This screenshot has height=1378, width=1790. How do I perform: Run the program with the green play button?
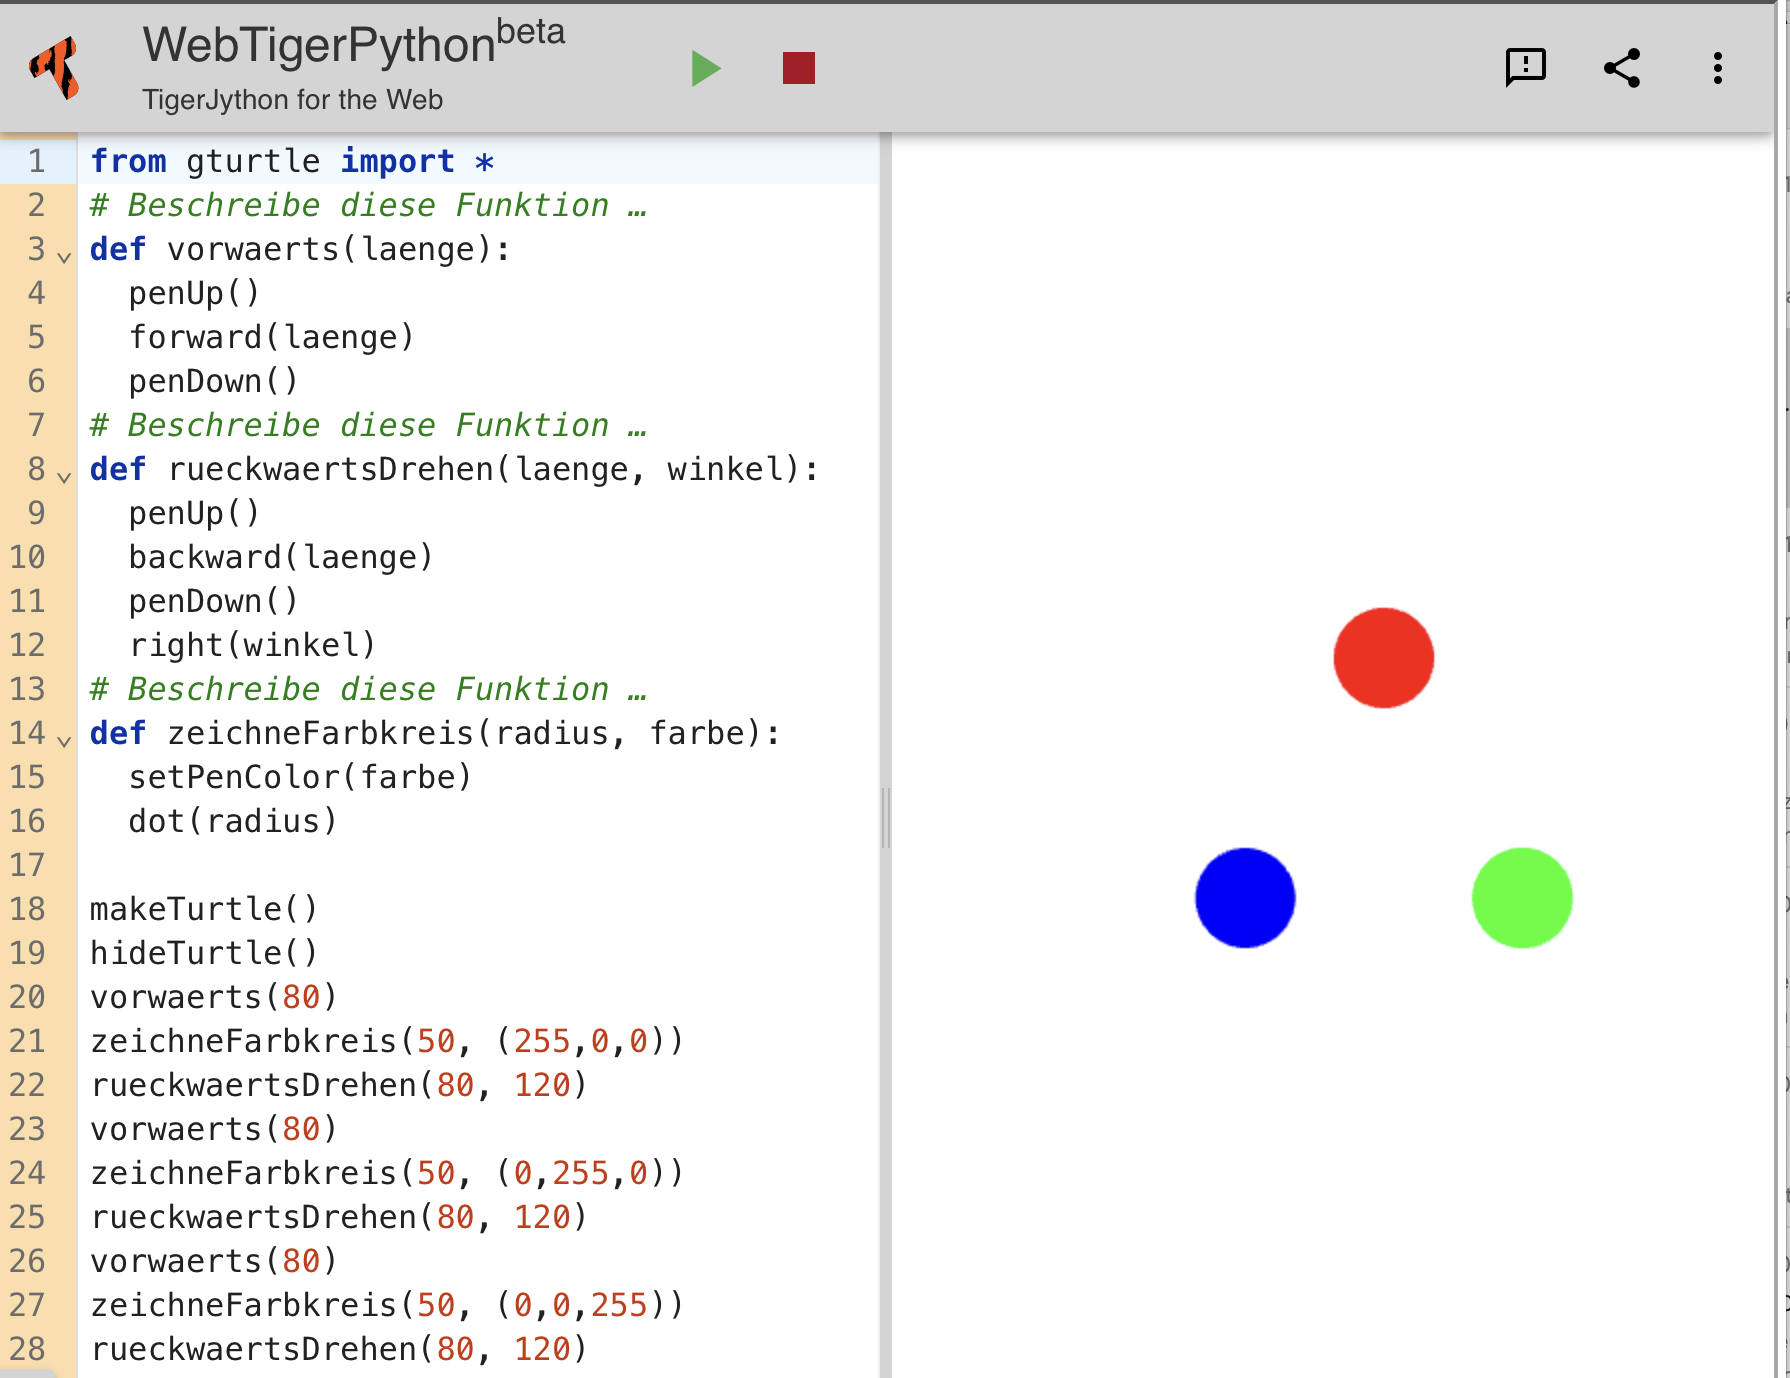point(706,69)
